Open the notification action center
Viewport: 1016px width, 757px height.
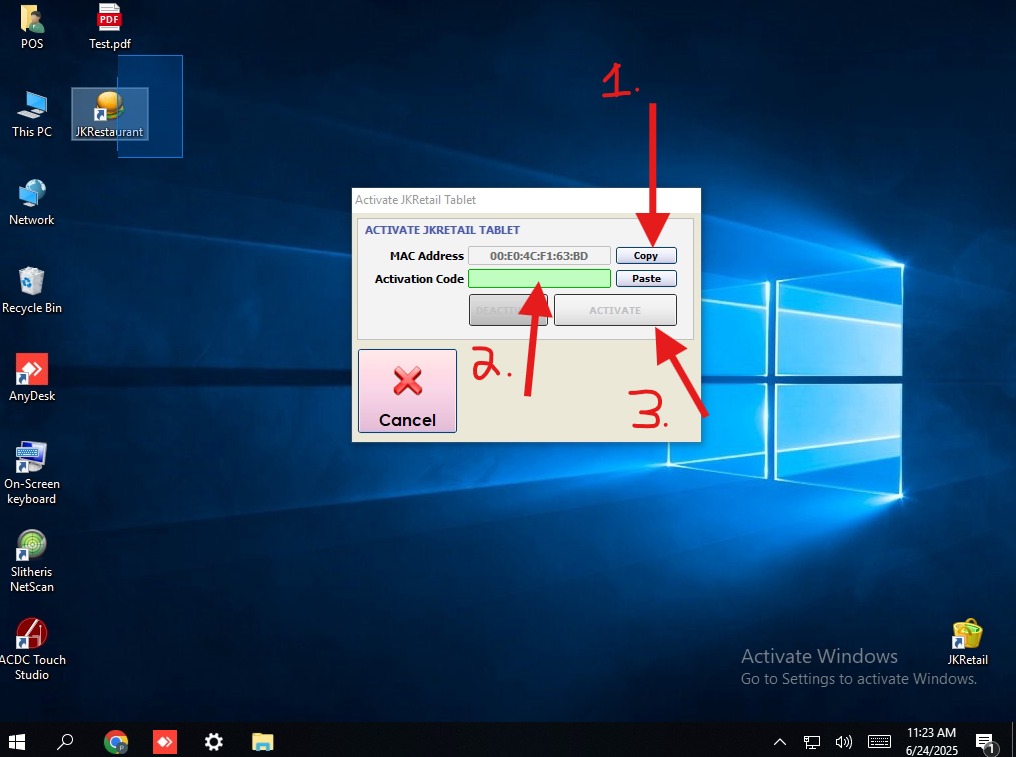pos(986,742)
